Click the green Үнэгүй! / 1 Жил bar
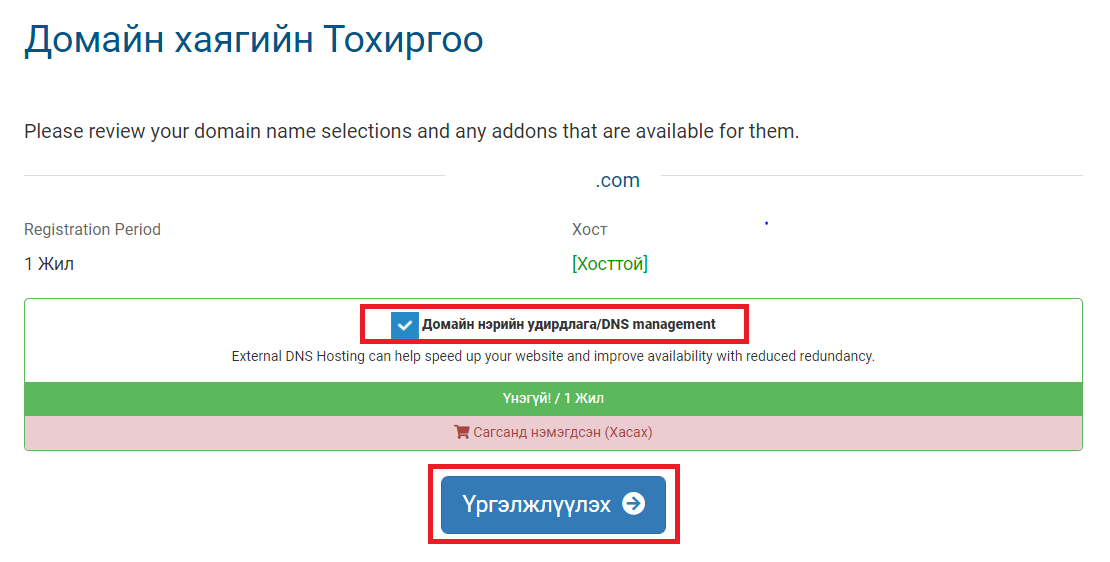Image resolution: width=1110 pixels, height=562 pixels. pyautogui.click(x=554, y=398)
